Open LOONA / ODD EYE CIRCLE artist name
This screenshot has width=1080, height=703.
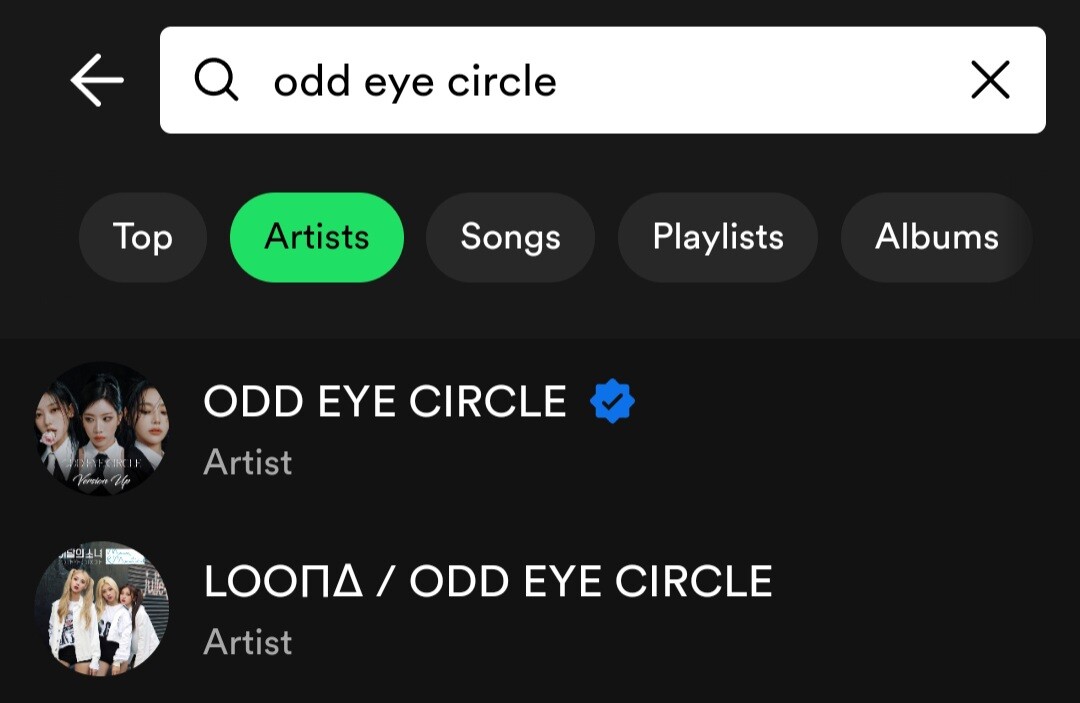tap(488, 582)
